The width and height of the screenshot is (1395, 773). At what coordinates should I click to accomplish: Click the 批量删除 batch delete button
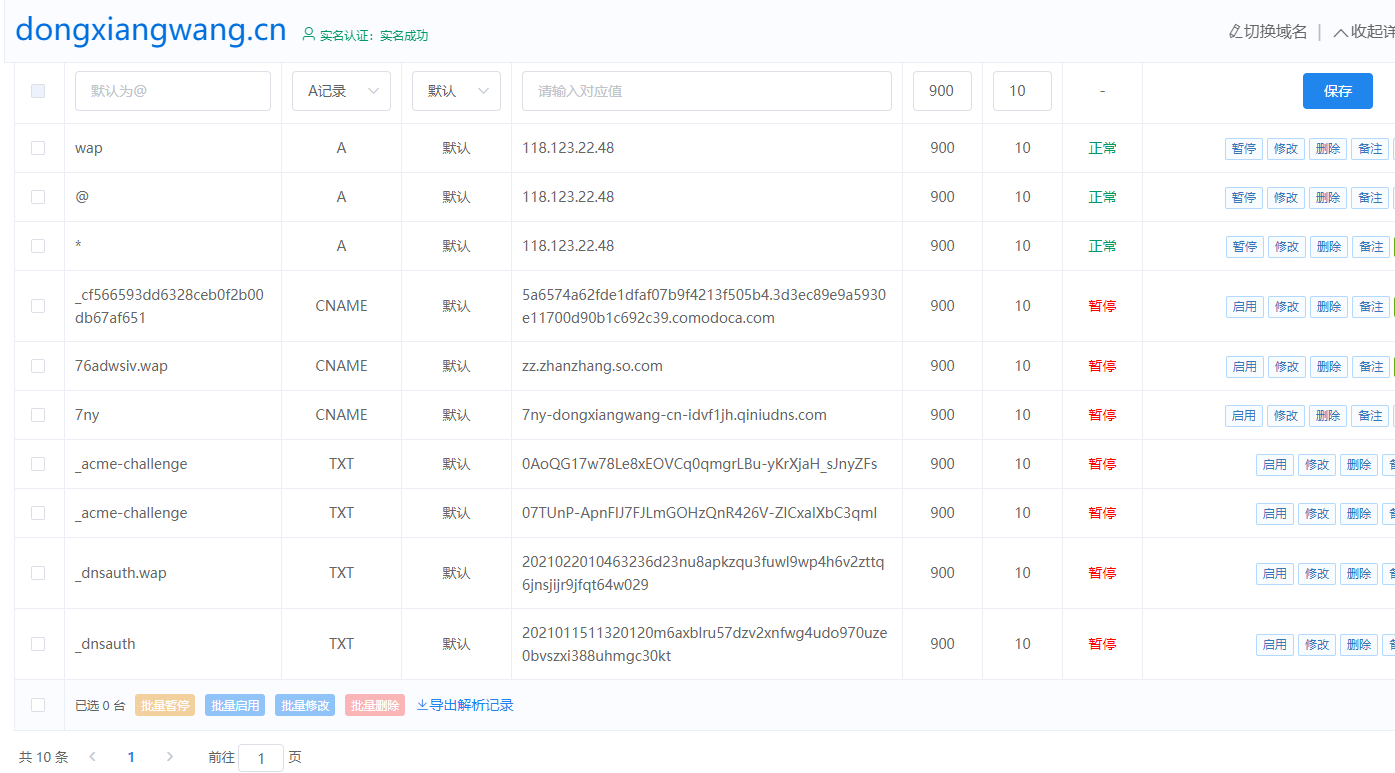click(374, 706)
